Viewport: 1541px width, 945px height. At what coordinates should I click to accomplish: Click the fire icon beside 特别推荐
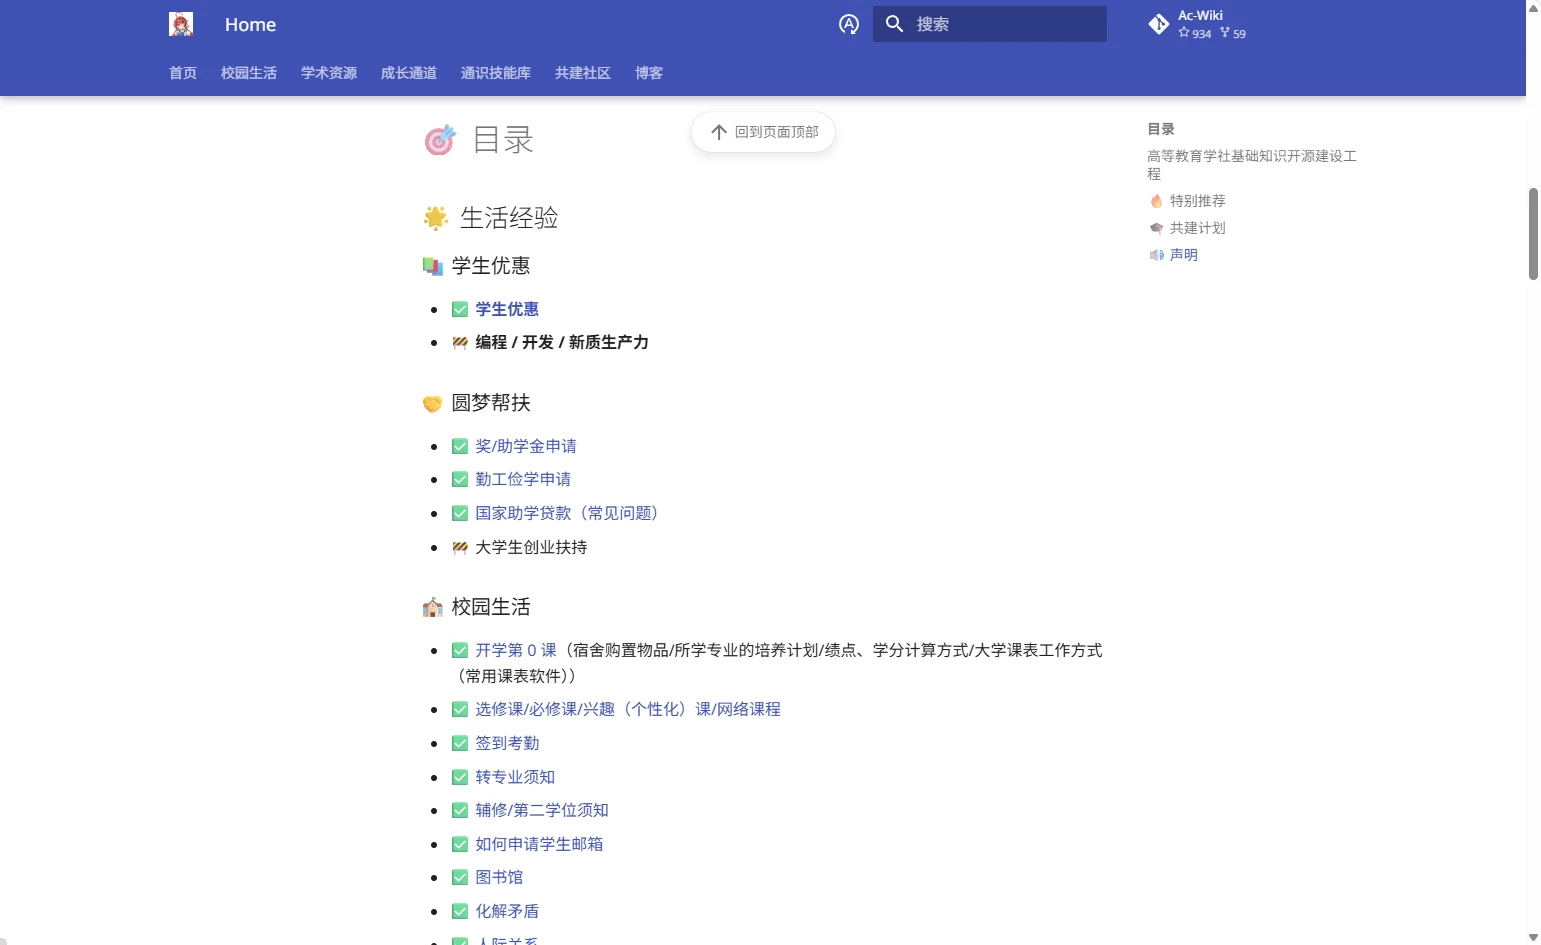tap(1156, 201)
